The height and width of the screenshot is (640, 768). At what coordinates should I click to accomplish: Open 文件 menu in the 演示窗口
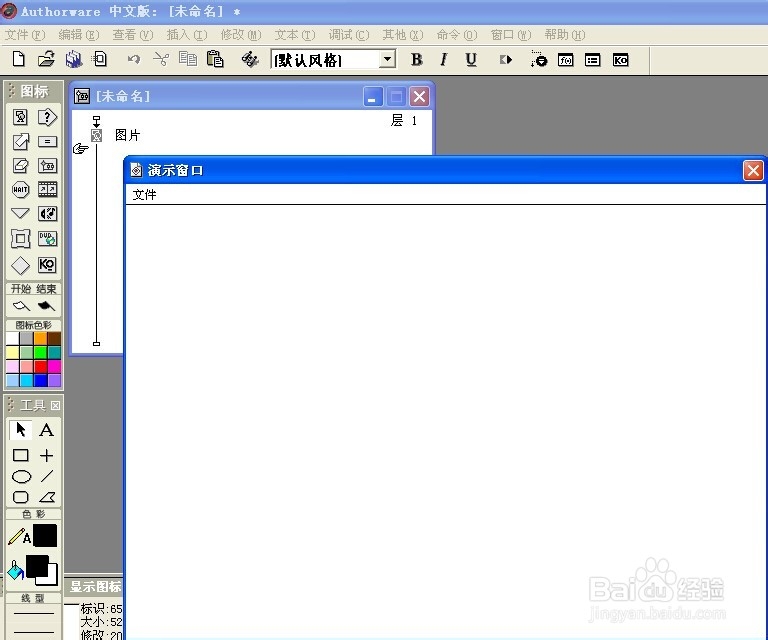tap(144, 194)
